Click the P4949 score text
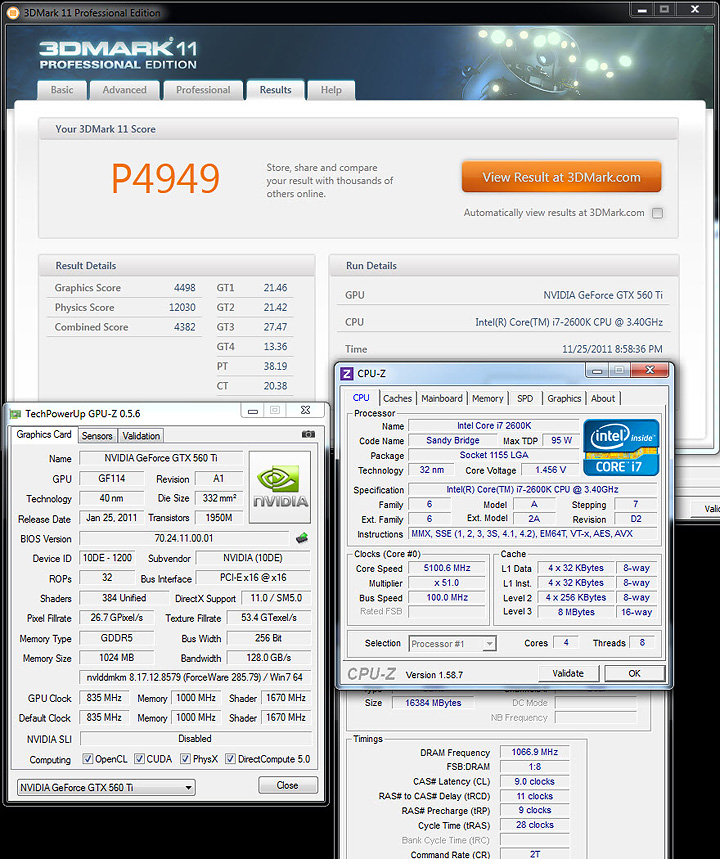 tap(165, 179)
